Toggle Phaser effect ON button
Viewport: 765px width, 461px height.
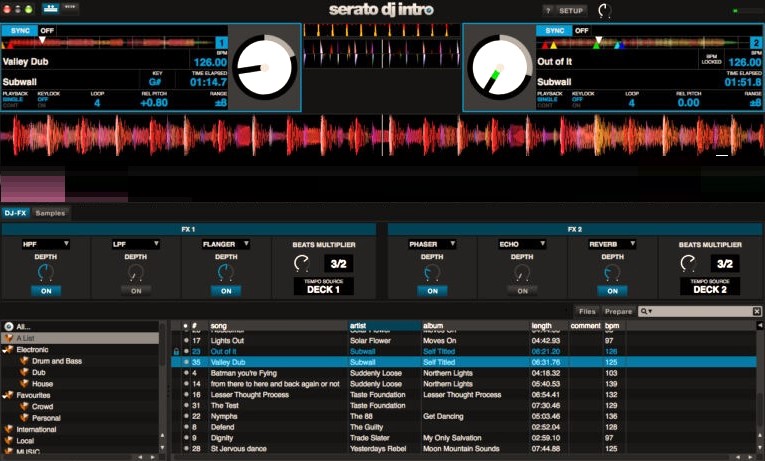432,291
